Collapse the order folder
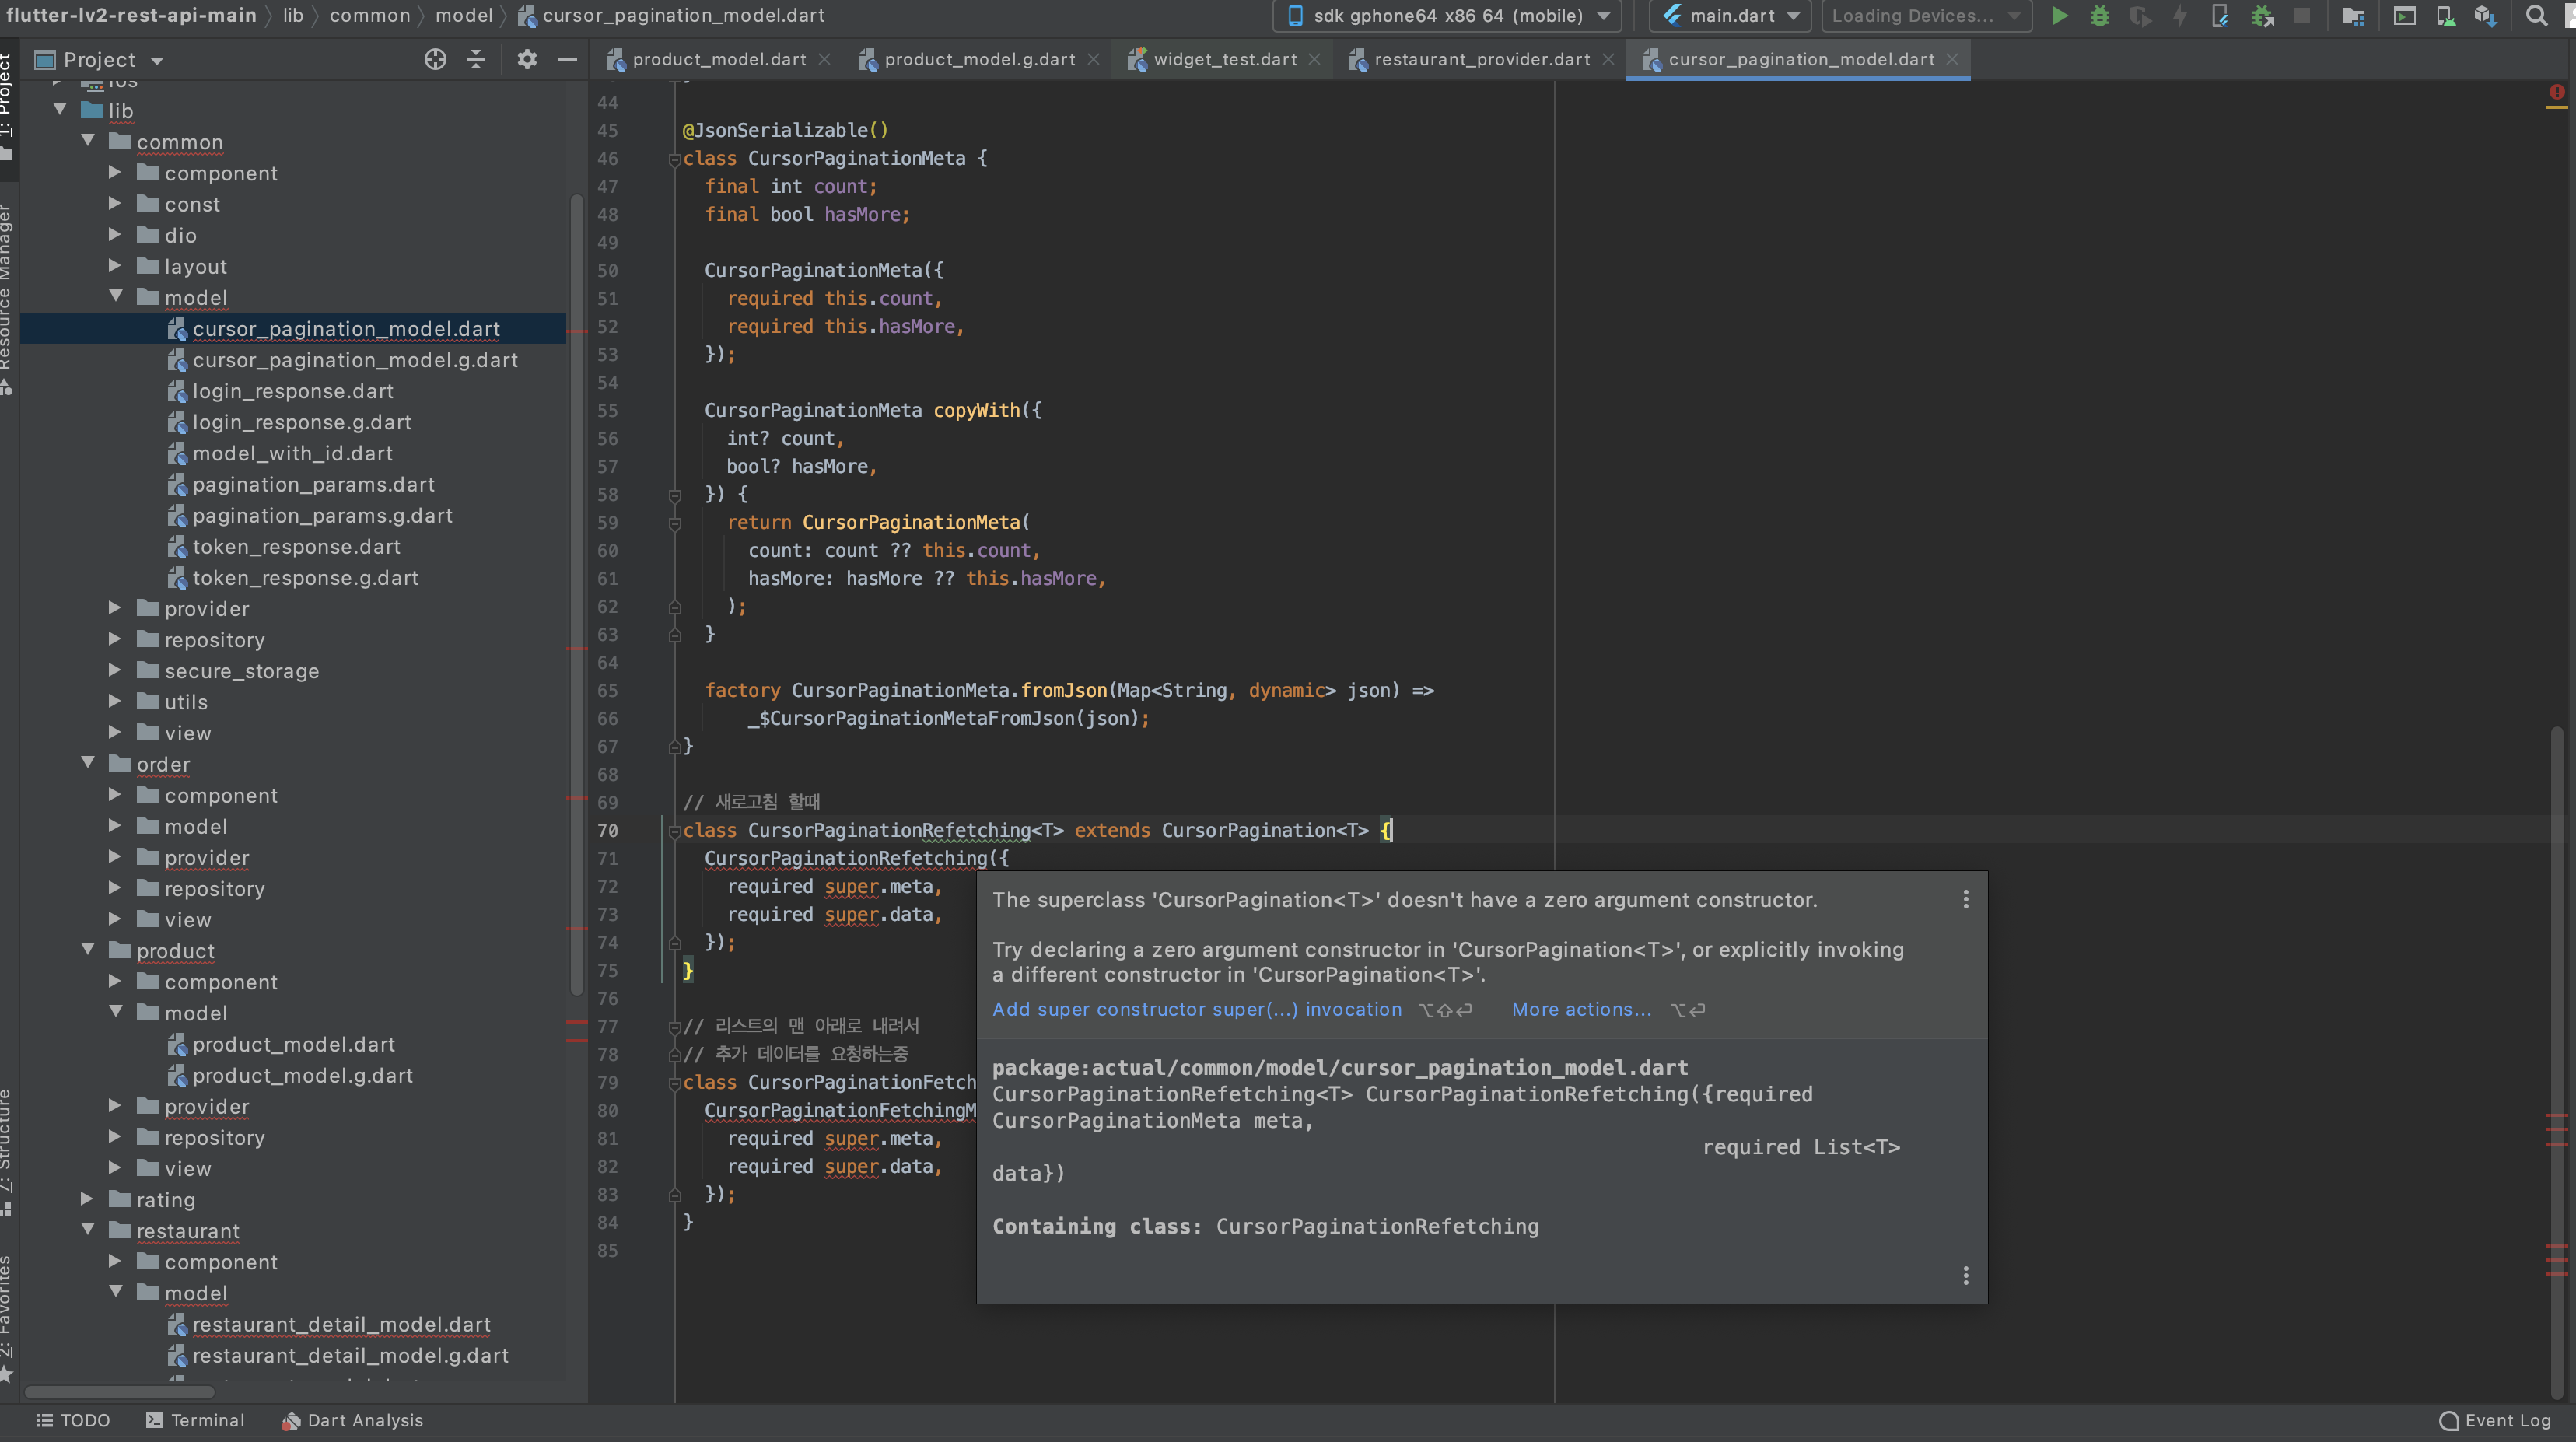This screenshot has width=2576, height=1442. tap(88, 763)
